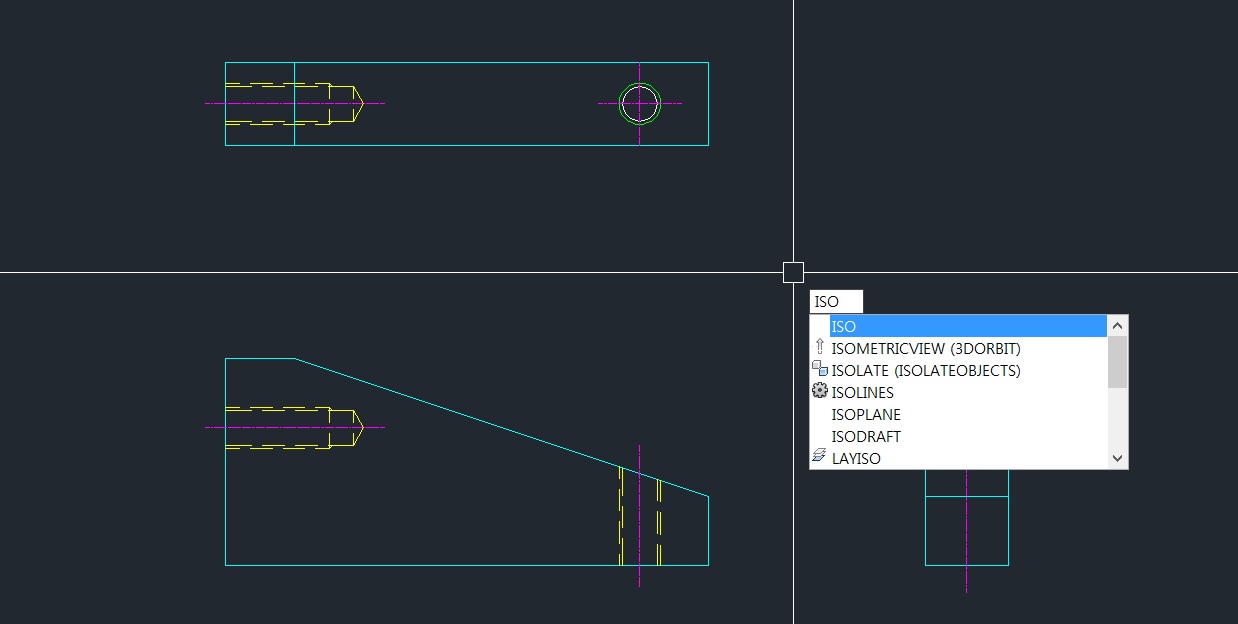The image size is (1238, 624).
Task: Click the ISO command input box
Action: [836, 301]
